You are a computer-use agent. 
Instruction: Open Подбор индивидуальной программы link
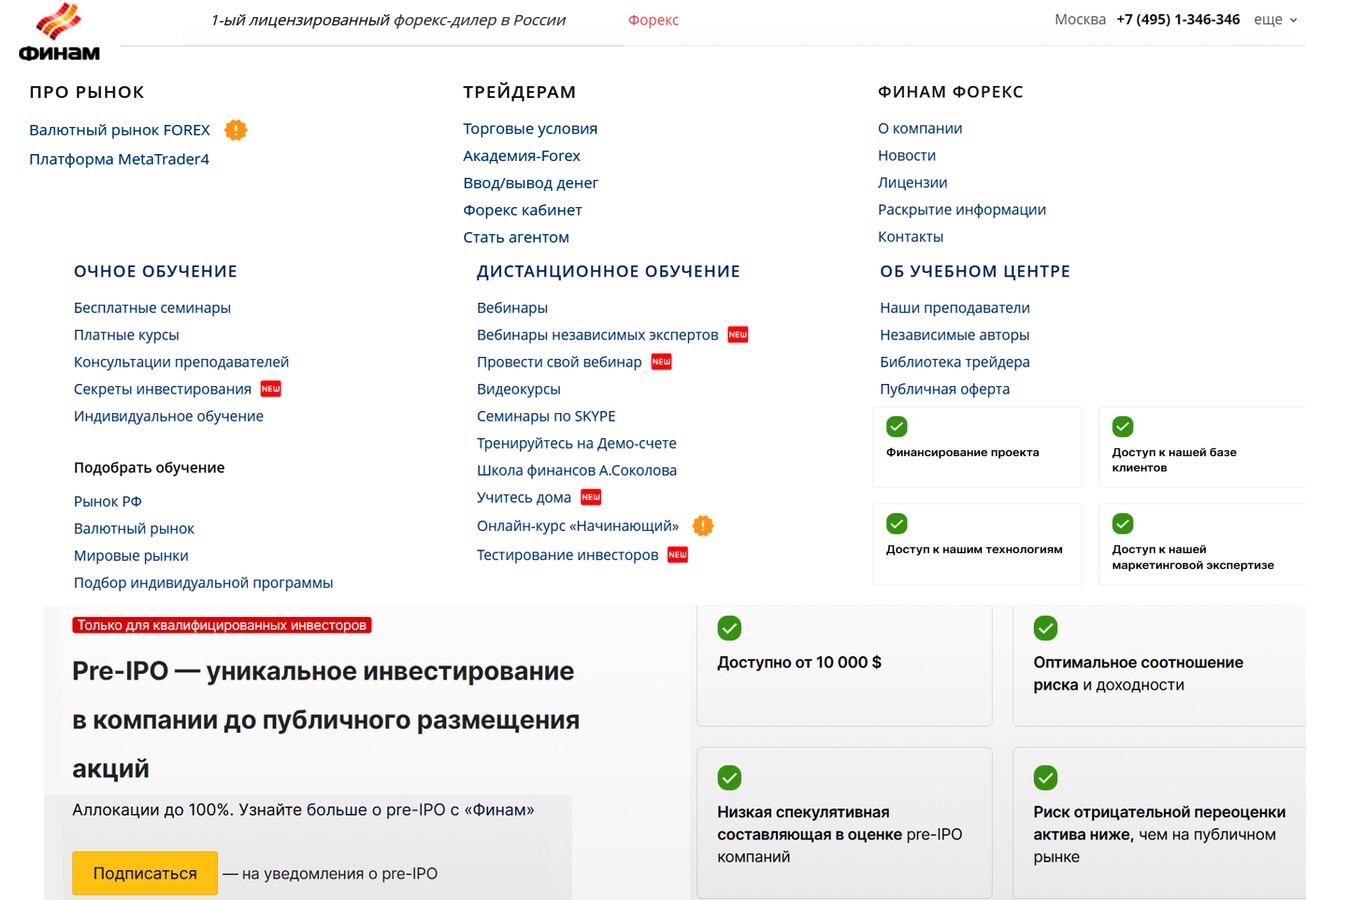[203, 582]
